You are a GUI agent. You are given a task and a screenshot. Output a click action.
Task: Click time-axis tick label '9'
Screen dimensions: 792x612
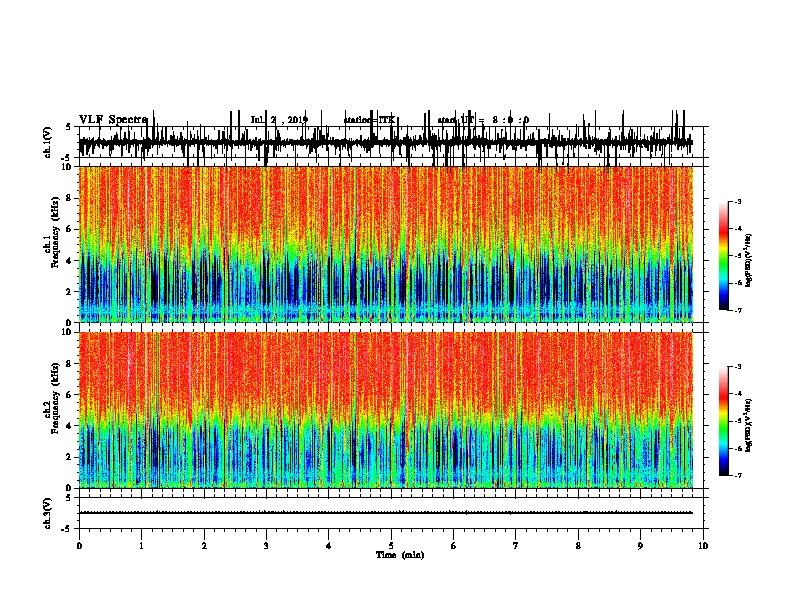pyautogui.click(x=640, y=546)
